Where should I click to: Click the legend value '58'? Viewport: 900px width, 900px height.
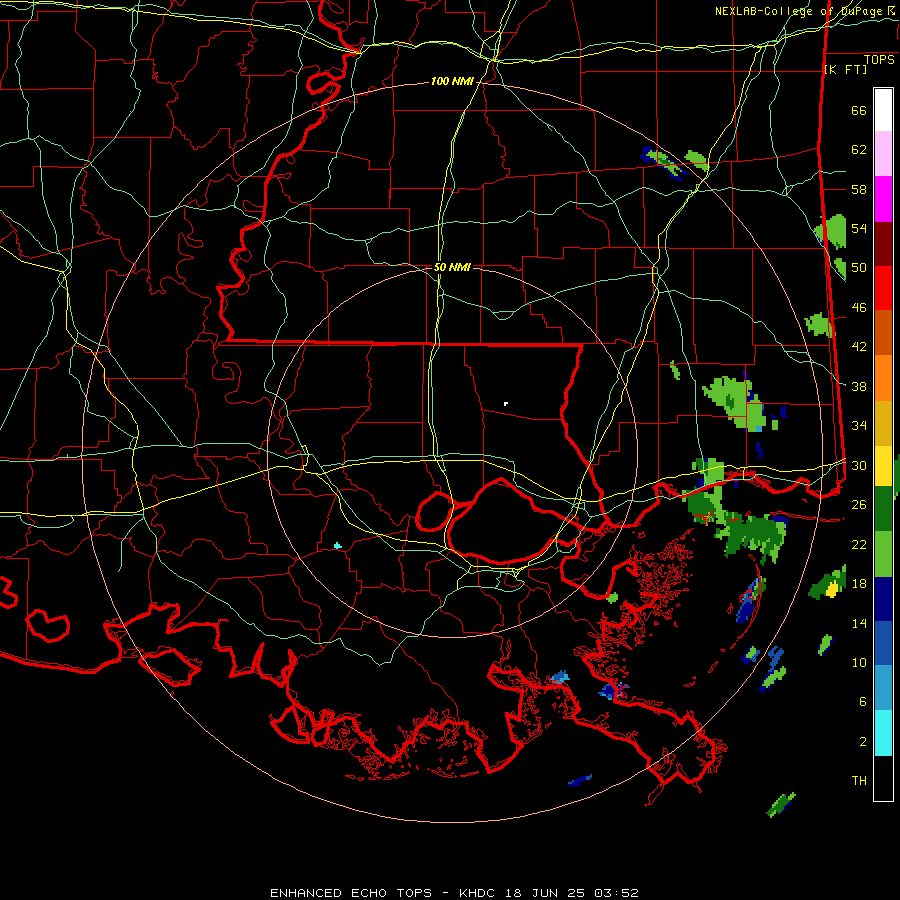click(859, 189)
